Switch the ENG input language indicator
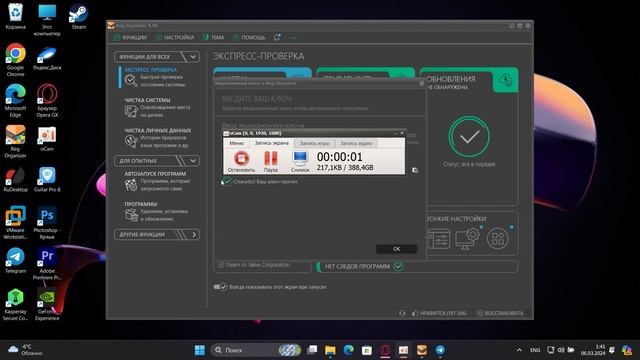This screenshot has height=360, width=640. coord(535,350)
